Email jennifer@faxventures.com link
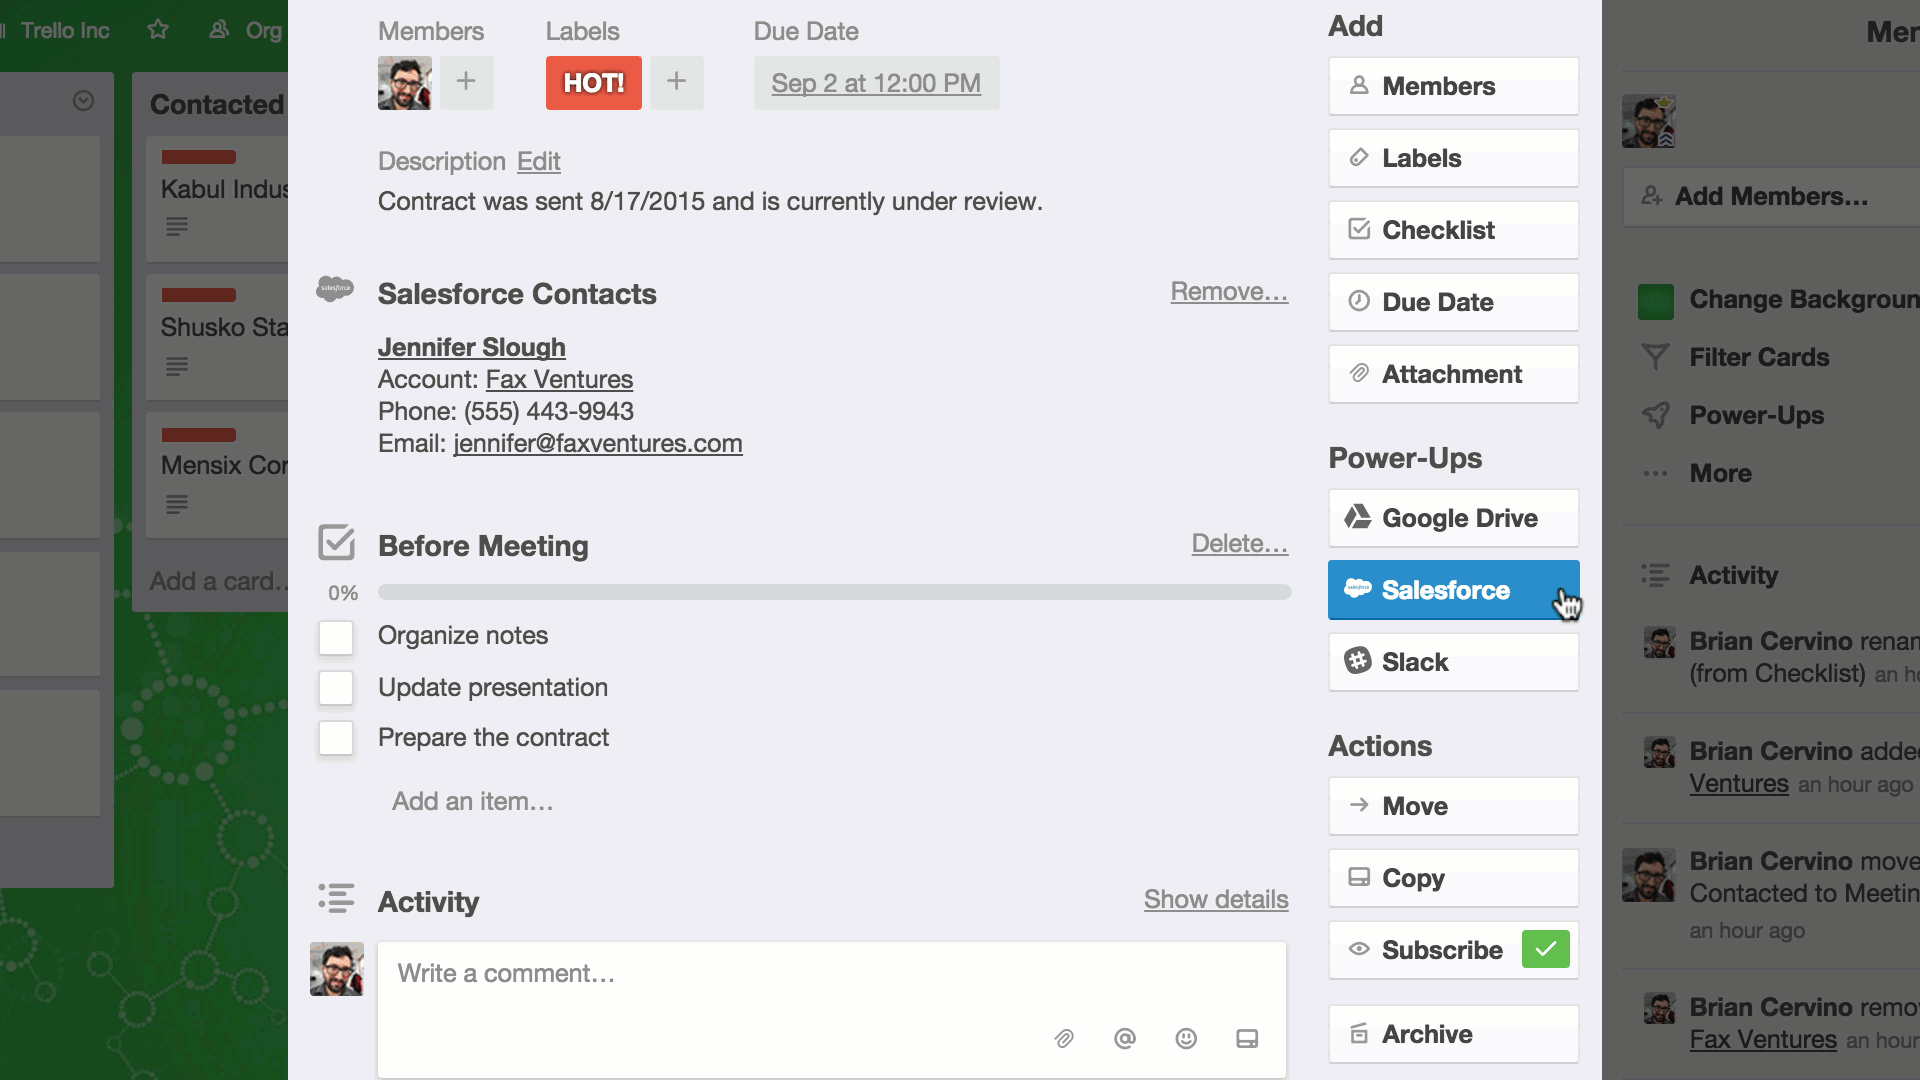The image size is (1920, 1080). click(x=598, y=443)
